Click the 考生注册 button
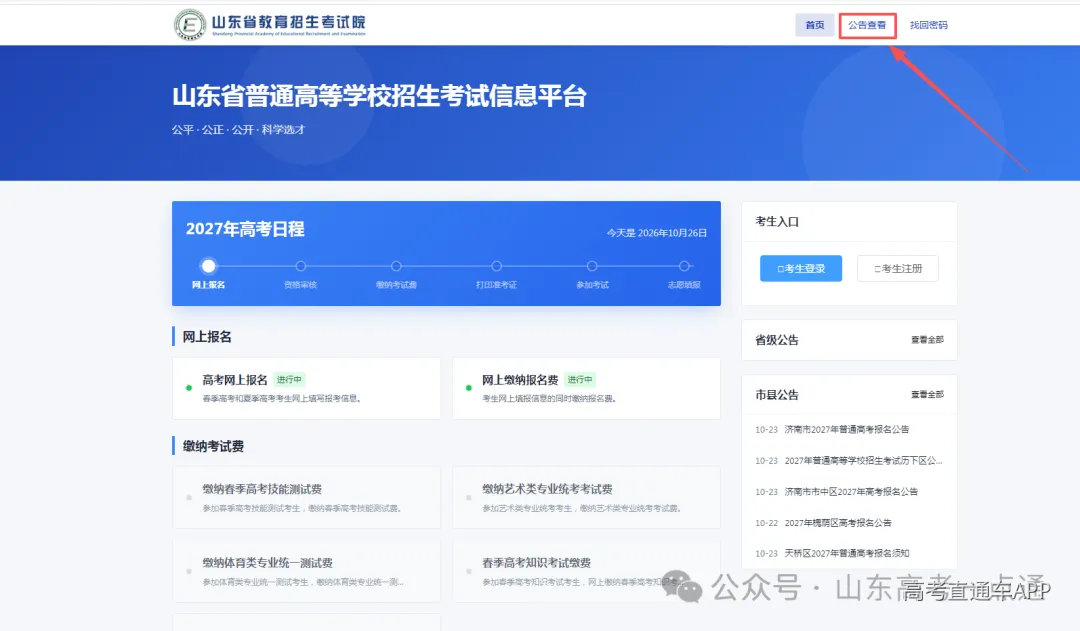Image resolution: width=1080 pixels, height=631 pixels. tap(898, 269)
